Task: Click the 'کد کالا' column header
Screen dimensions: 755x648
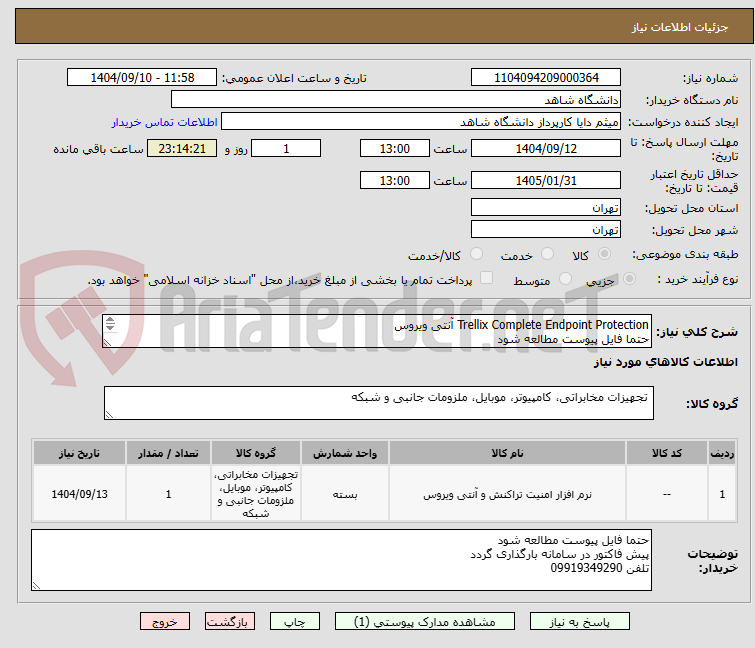Action: (666, 453)
